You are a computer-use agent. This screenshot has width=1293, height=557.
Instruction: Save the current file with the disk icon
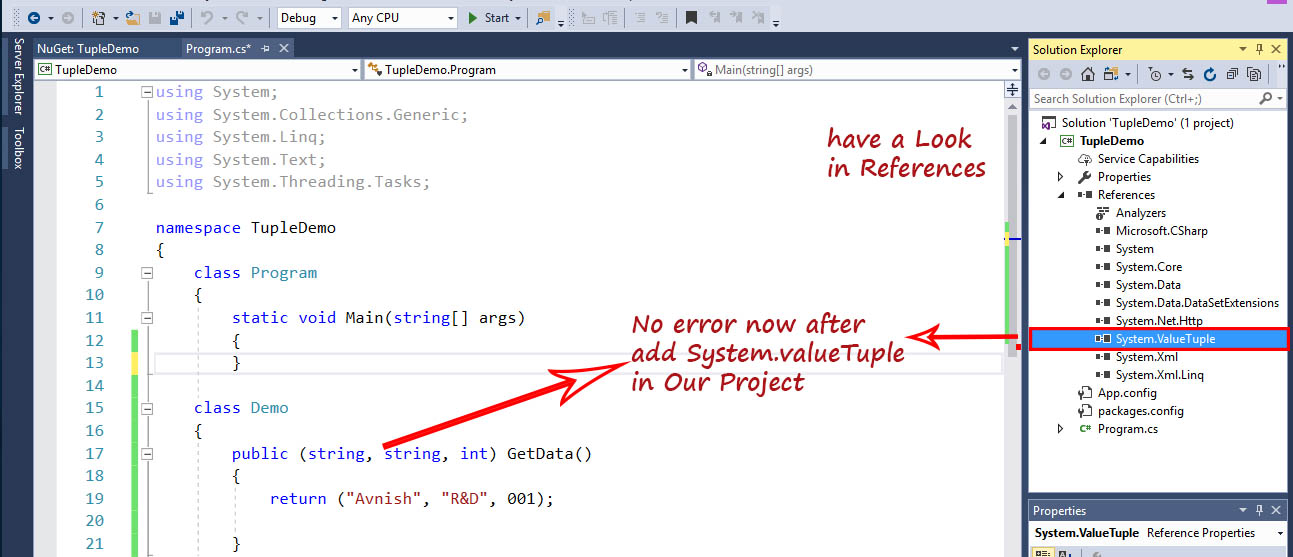point(155,17)
